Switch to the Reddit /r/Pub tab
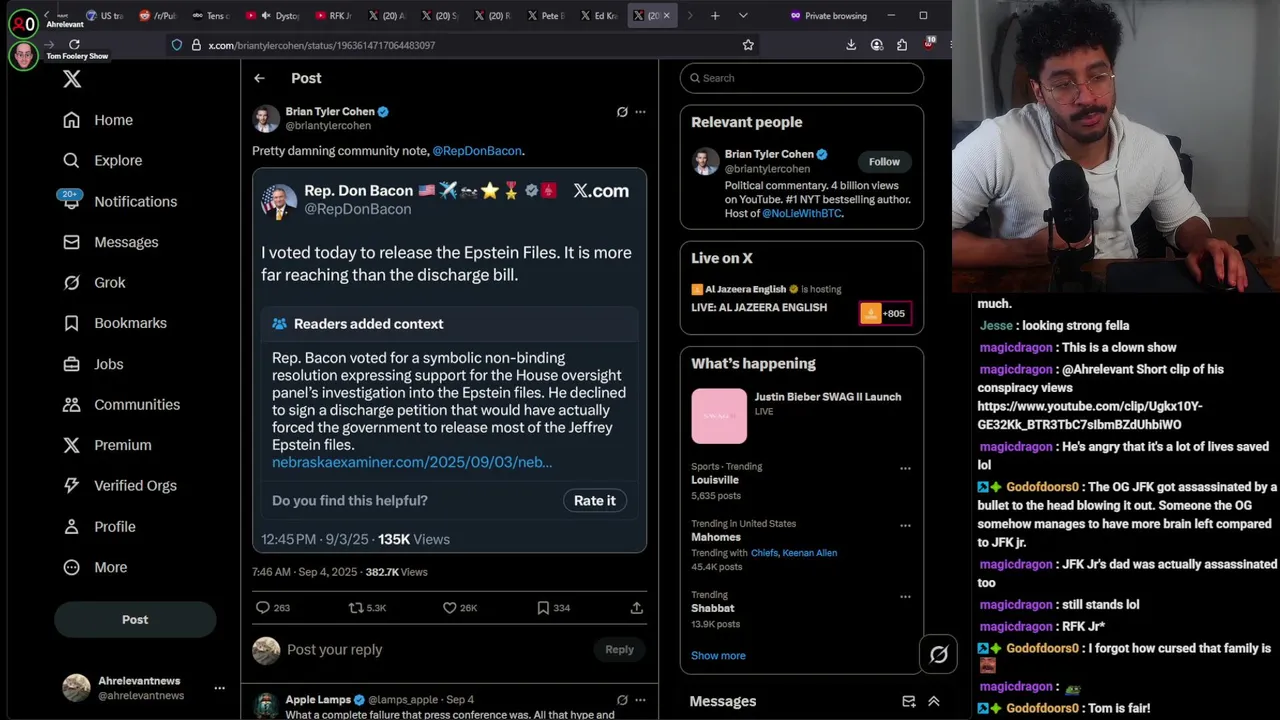The width and height of the screenshot is (1280, 720). 158,16
